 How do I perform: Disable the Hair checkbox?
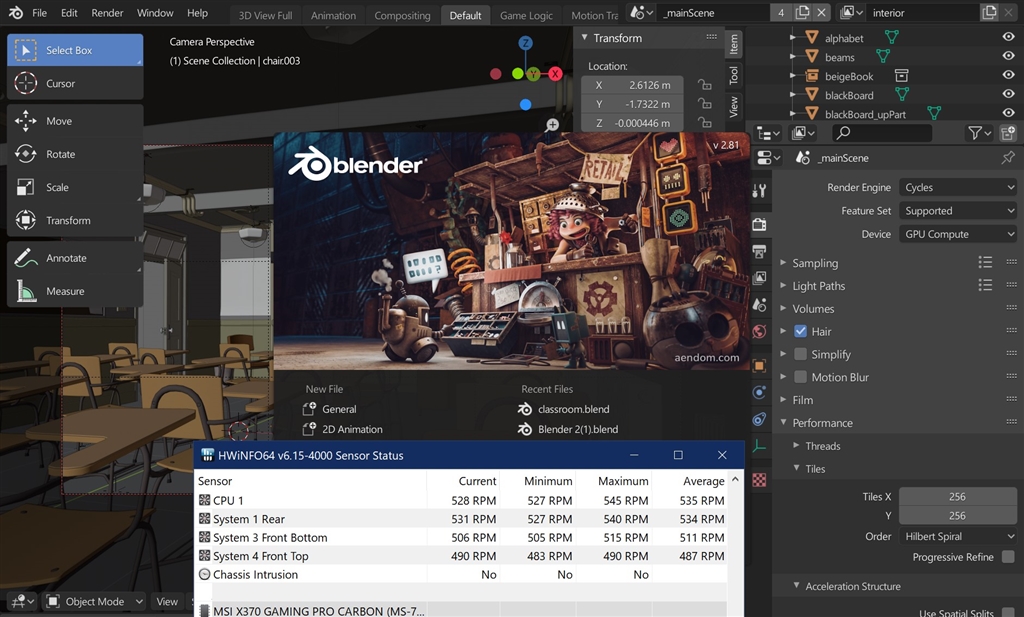[x=800, y=331]
